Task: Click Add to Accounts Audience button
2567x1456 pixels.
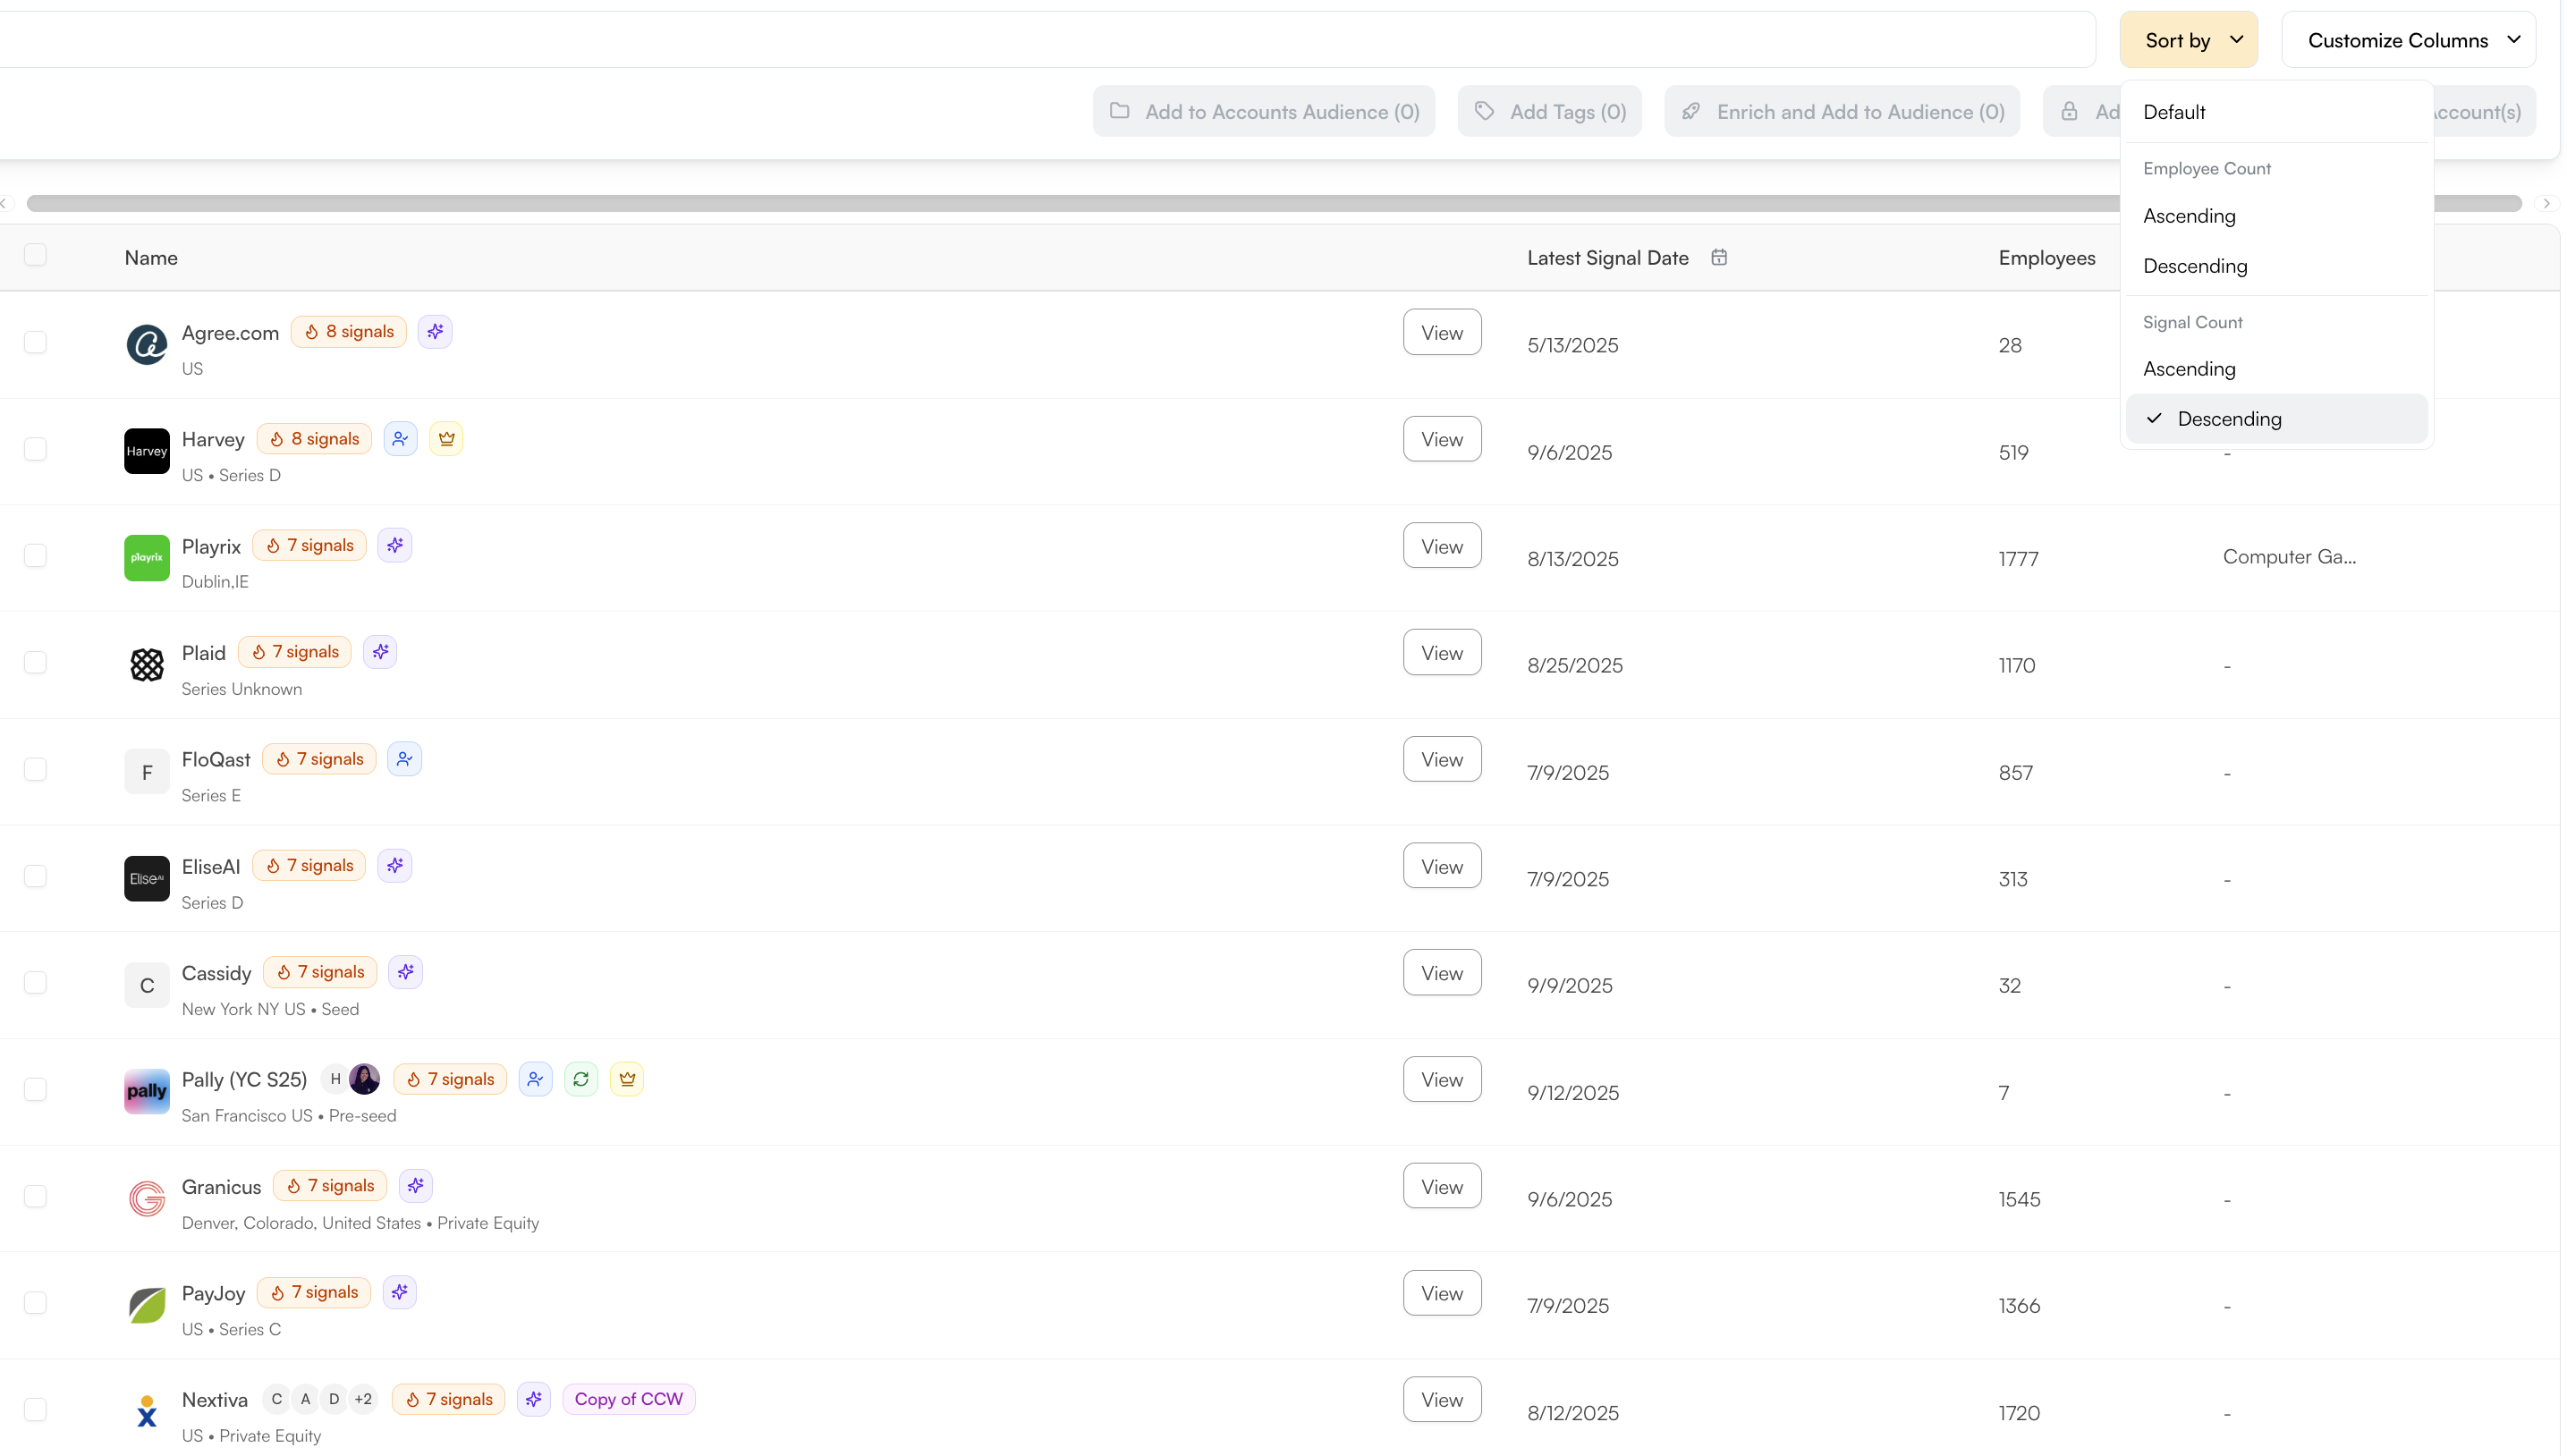Action: [x=1264, y=112]
